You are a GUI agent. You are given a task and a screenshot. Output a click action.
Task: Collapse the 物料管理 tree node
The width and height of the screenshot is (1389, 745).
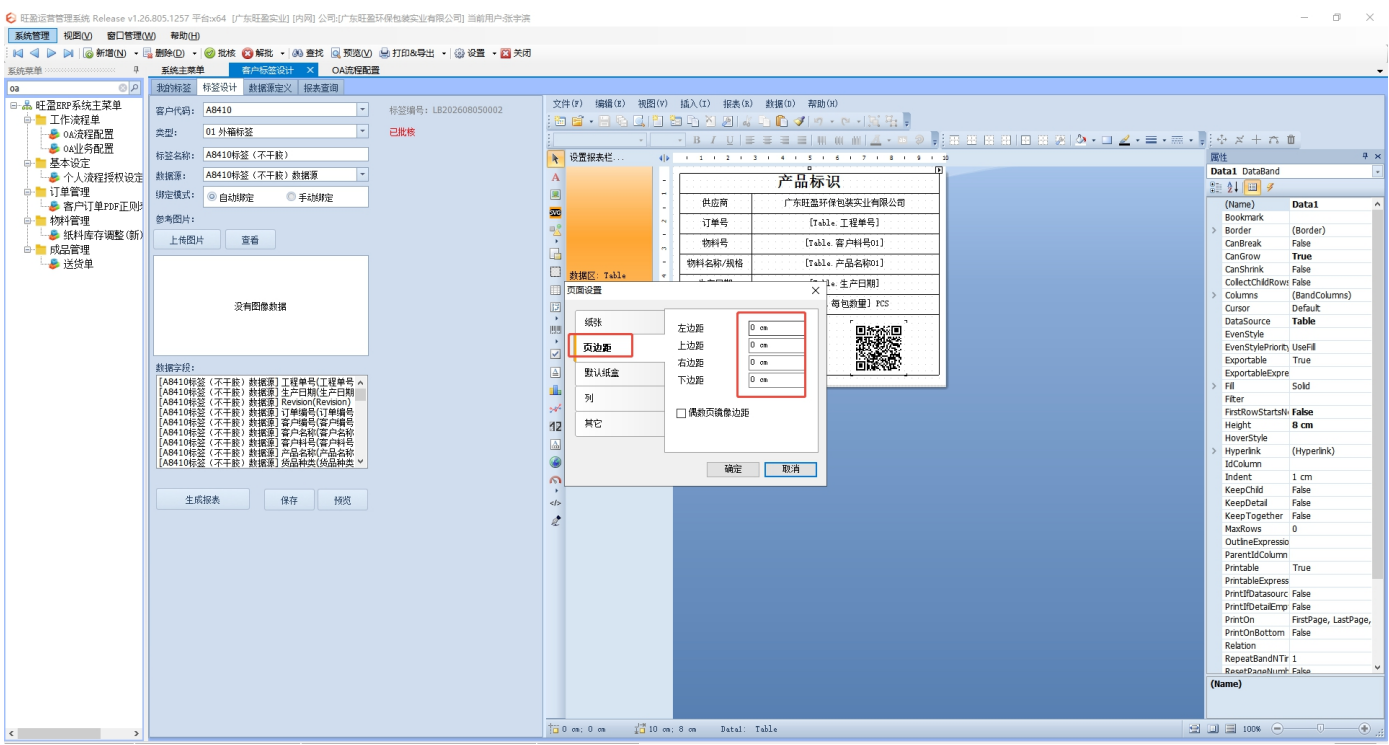[x=28, y=221]
